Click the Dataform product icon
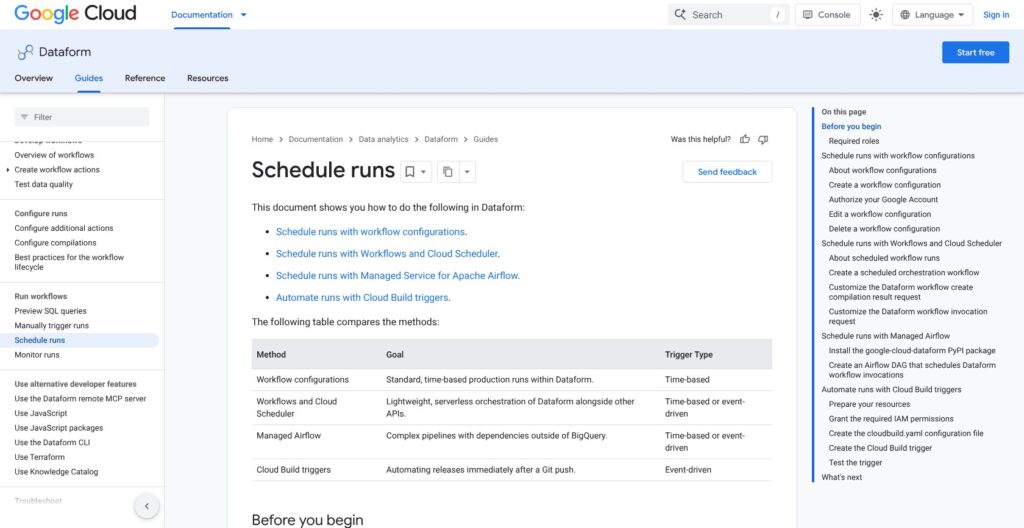Viewport: 1024px width, 528px height. click(25, 52)
